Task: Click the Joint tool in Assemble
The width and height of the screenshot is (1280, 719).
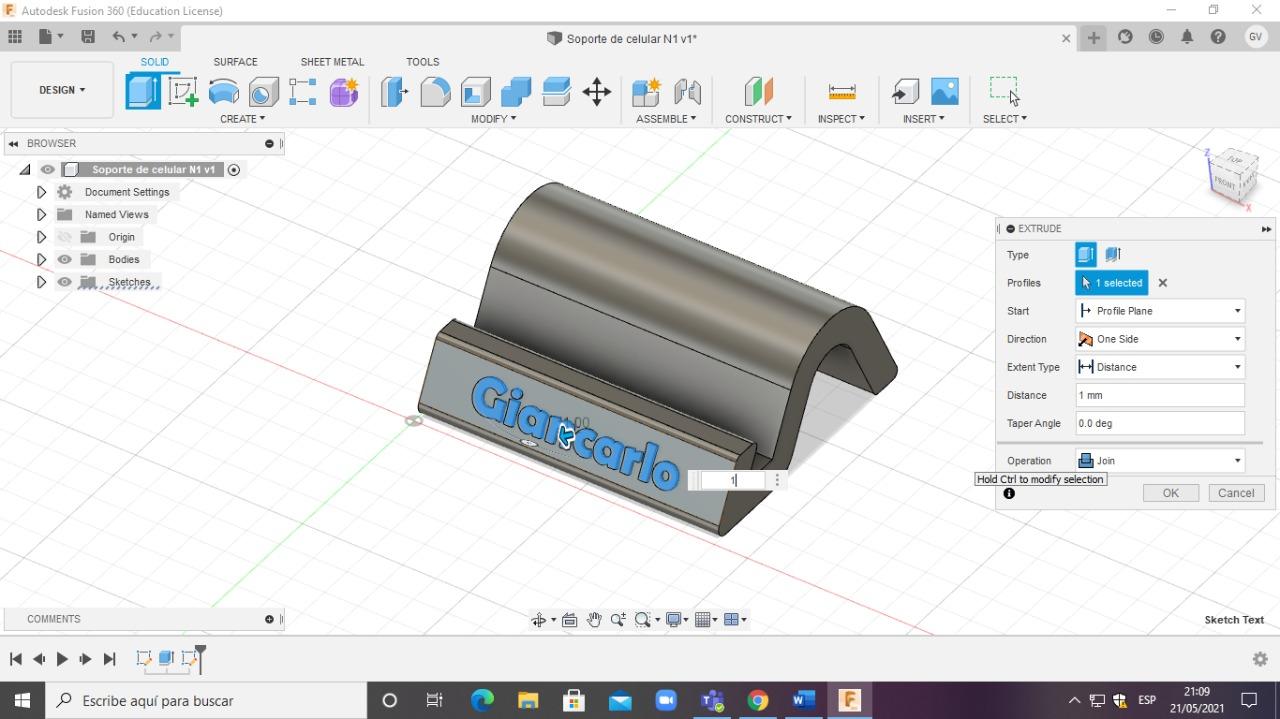Action: pyautogui.click(x=688, y=92)
